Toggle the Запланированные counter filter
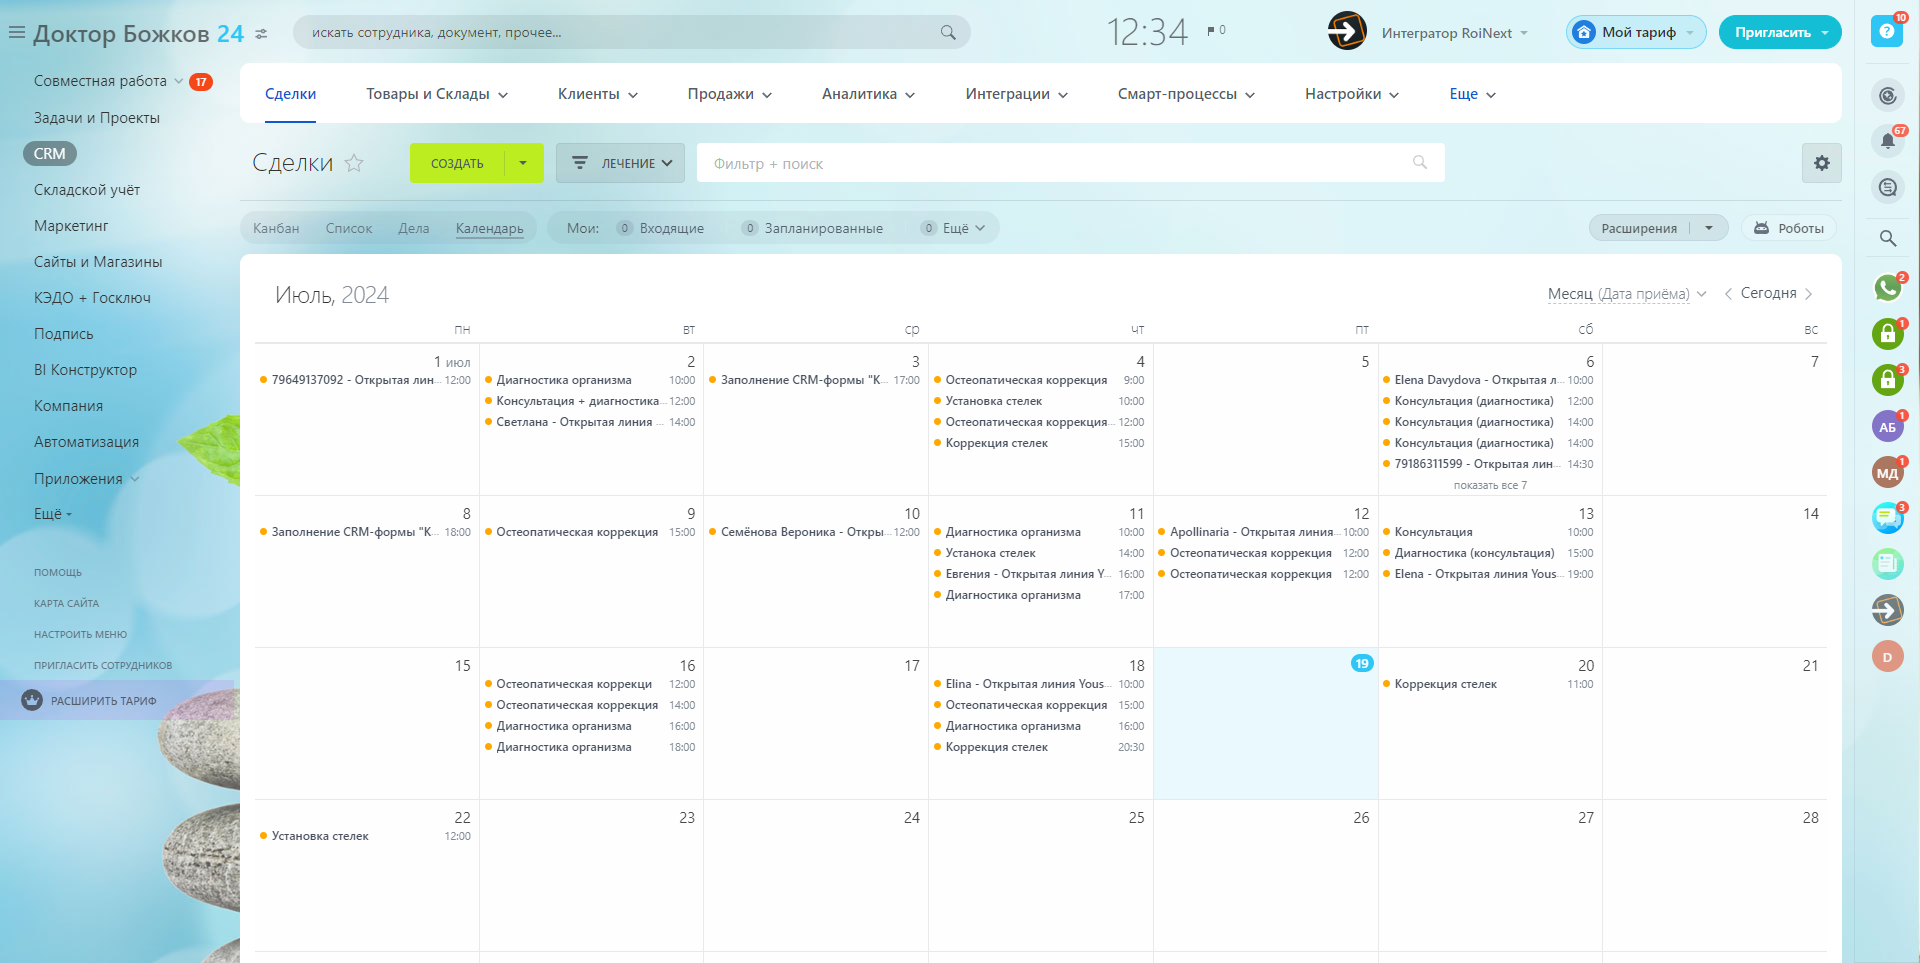 tap(812, 228)
